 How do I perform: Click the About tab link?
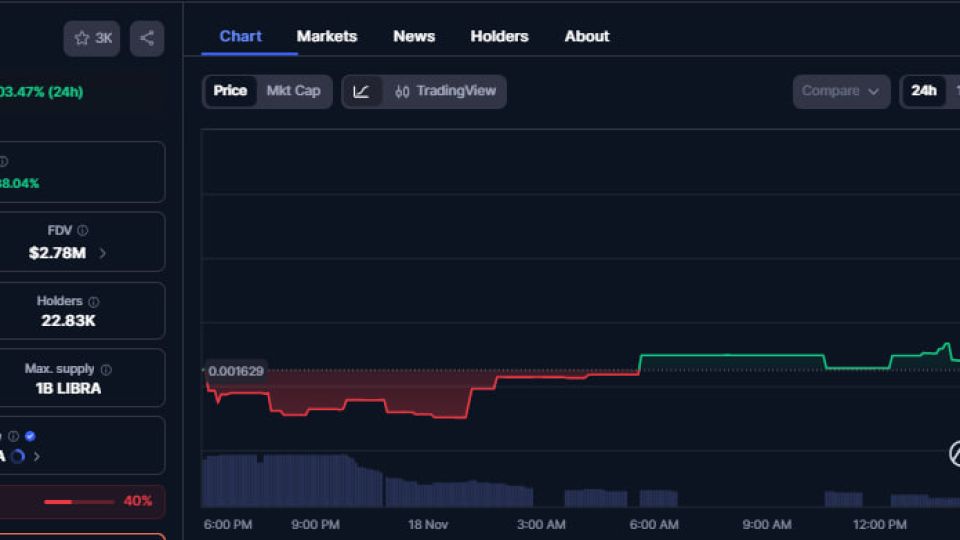click(586, 36)
